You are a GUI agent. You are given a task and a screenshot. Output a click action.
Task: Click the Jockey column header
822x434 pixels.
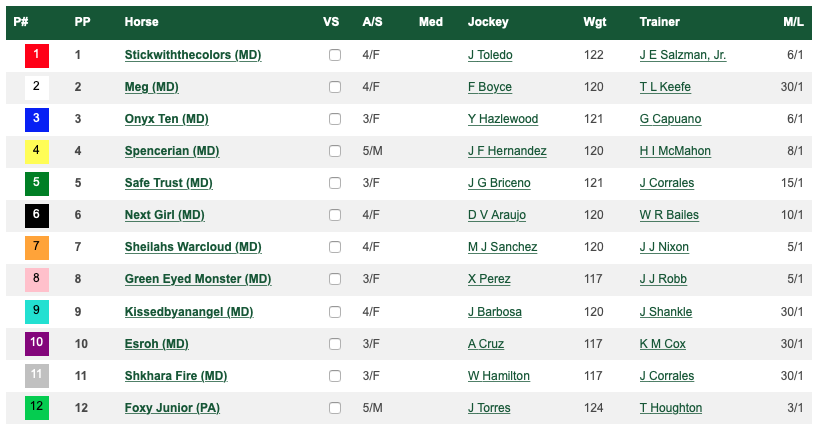coord(488,22)
